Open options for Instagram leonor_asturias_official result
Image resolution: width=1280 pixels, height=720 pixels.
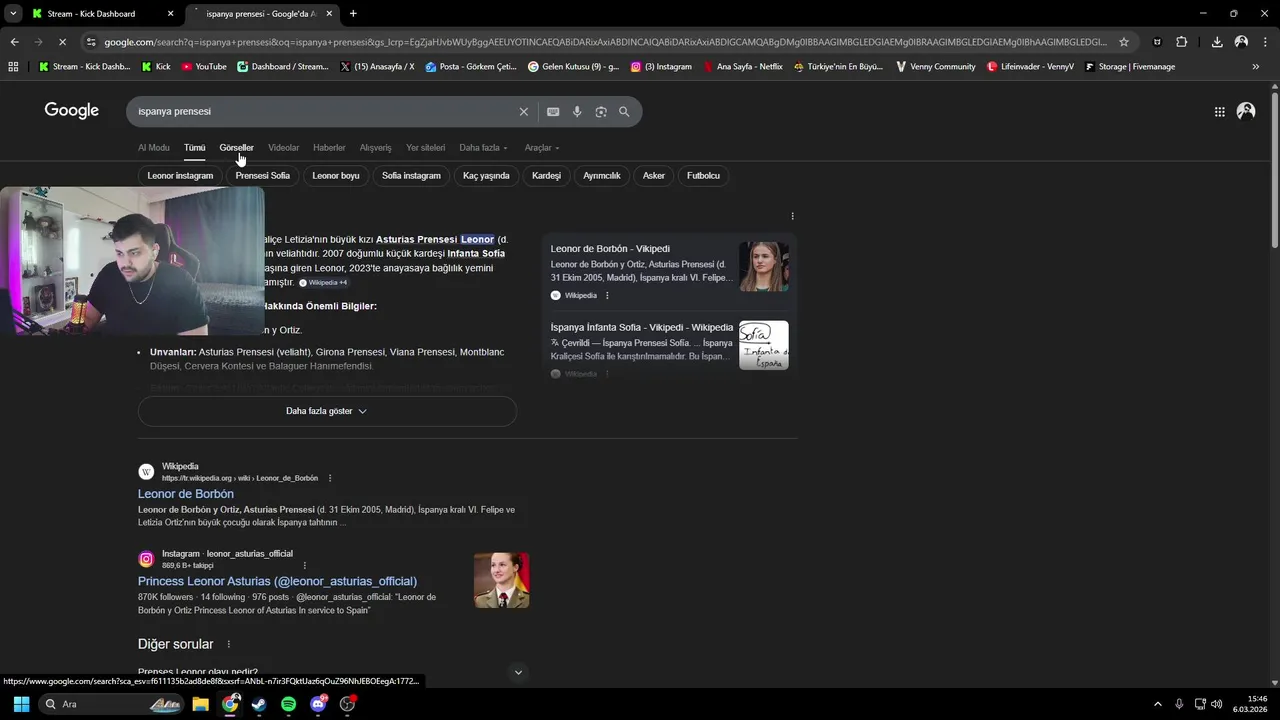(x=305, y=565)
